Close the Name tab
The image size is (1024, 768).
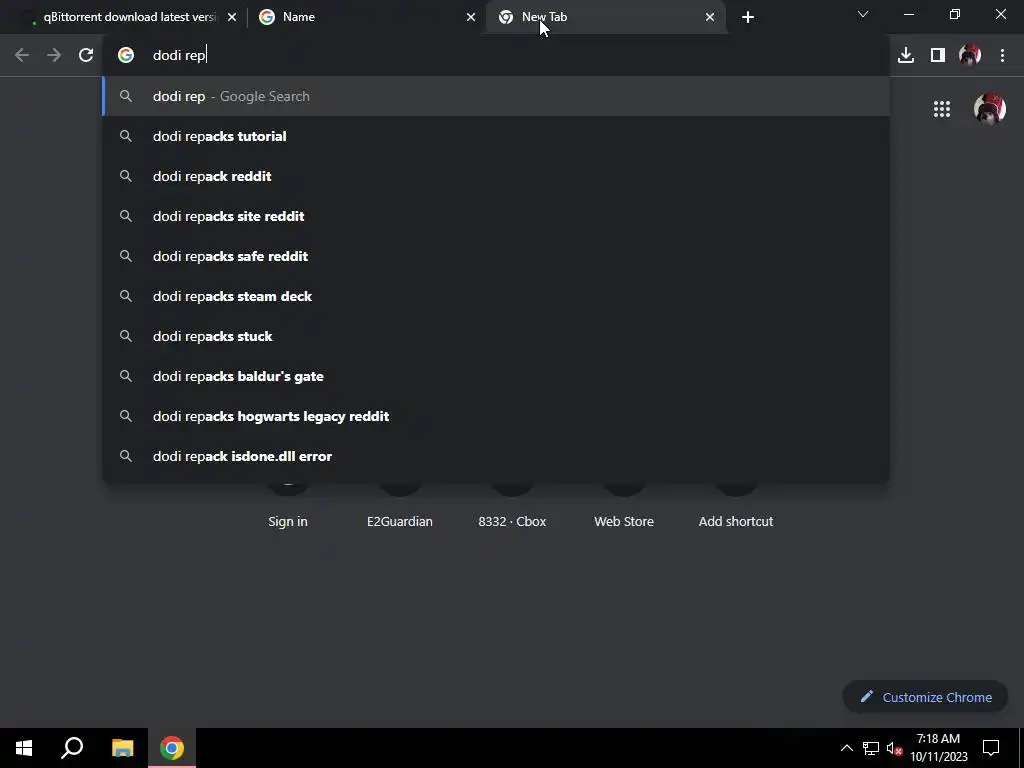point(471,17)
